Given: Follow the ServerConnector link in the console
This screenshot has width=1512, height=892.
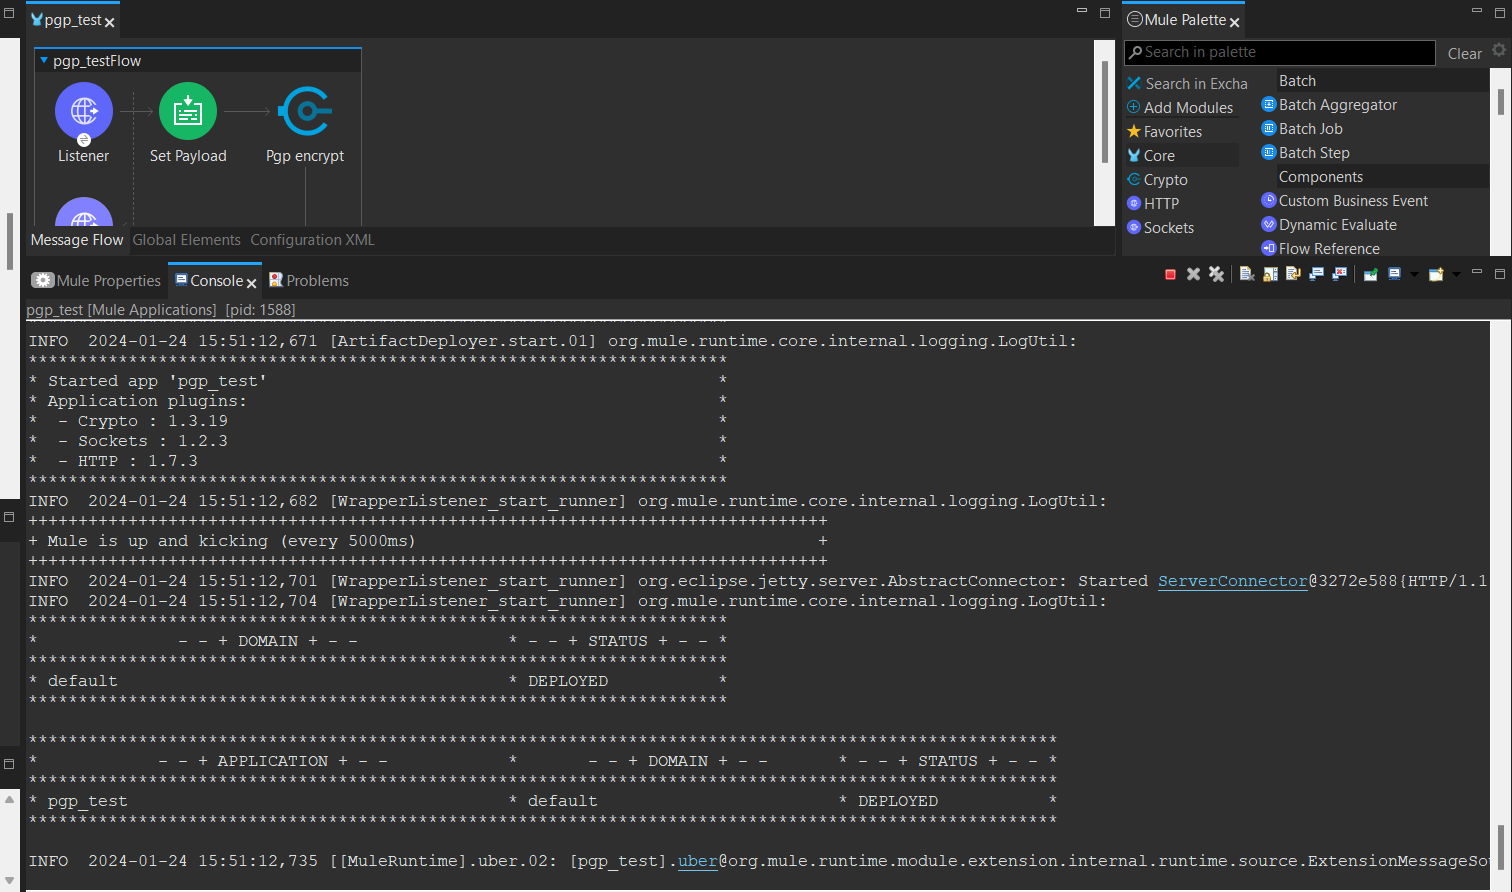Looking at the screenshot, I should (x=1232, y=581).
